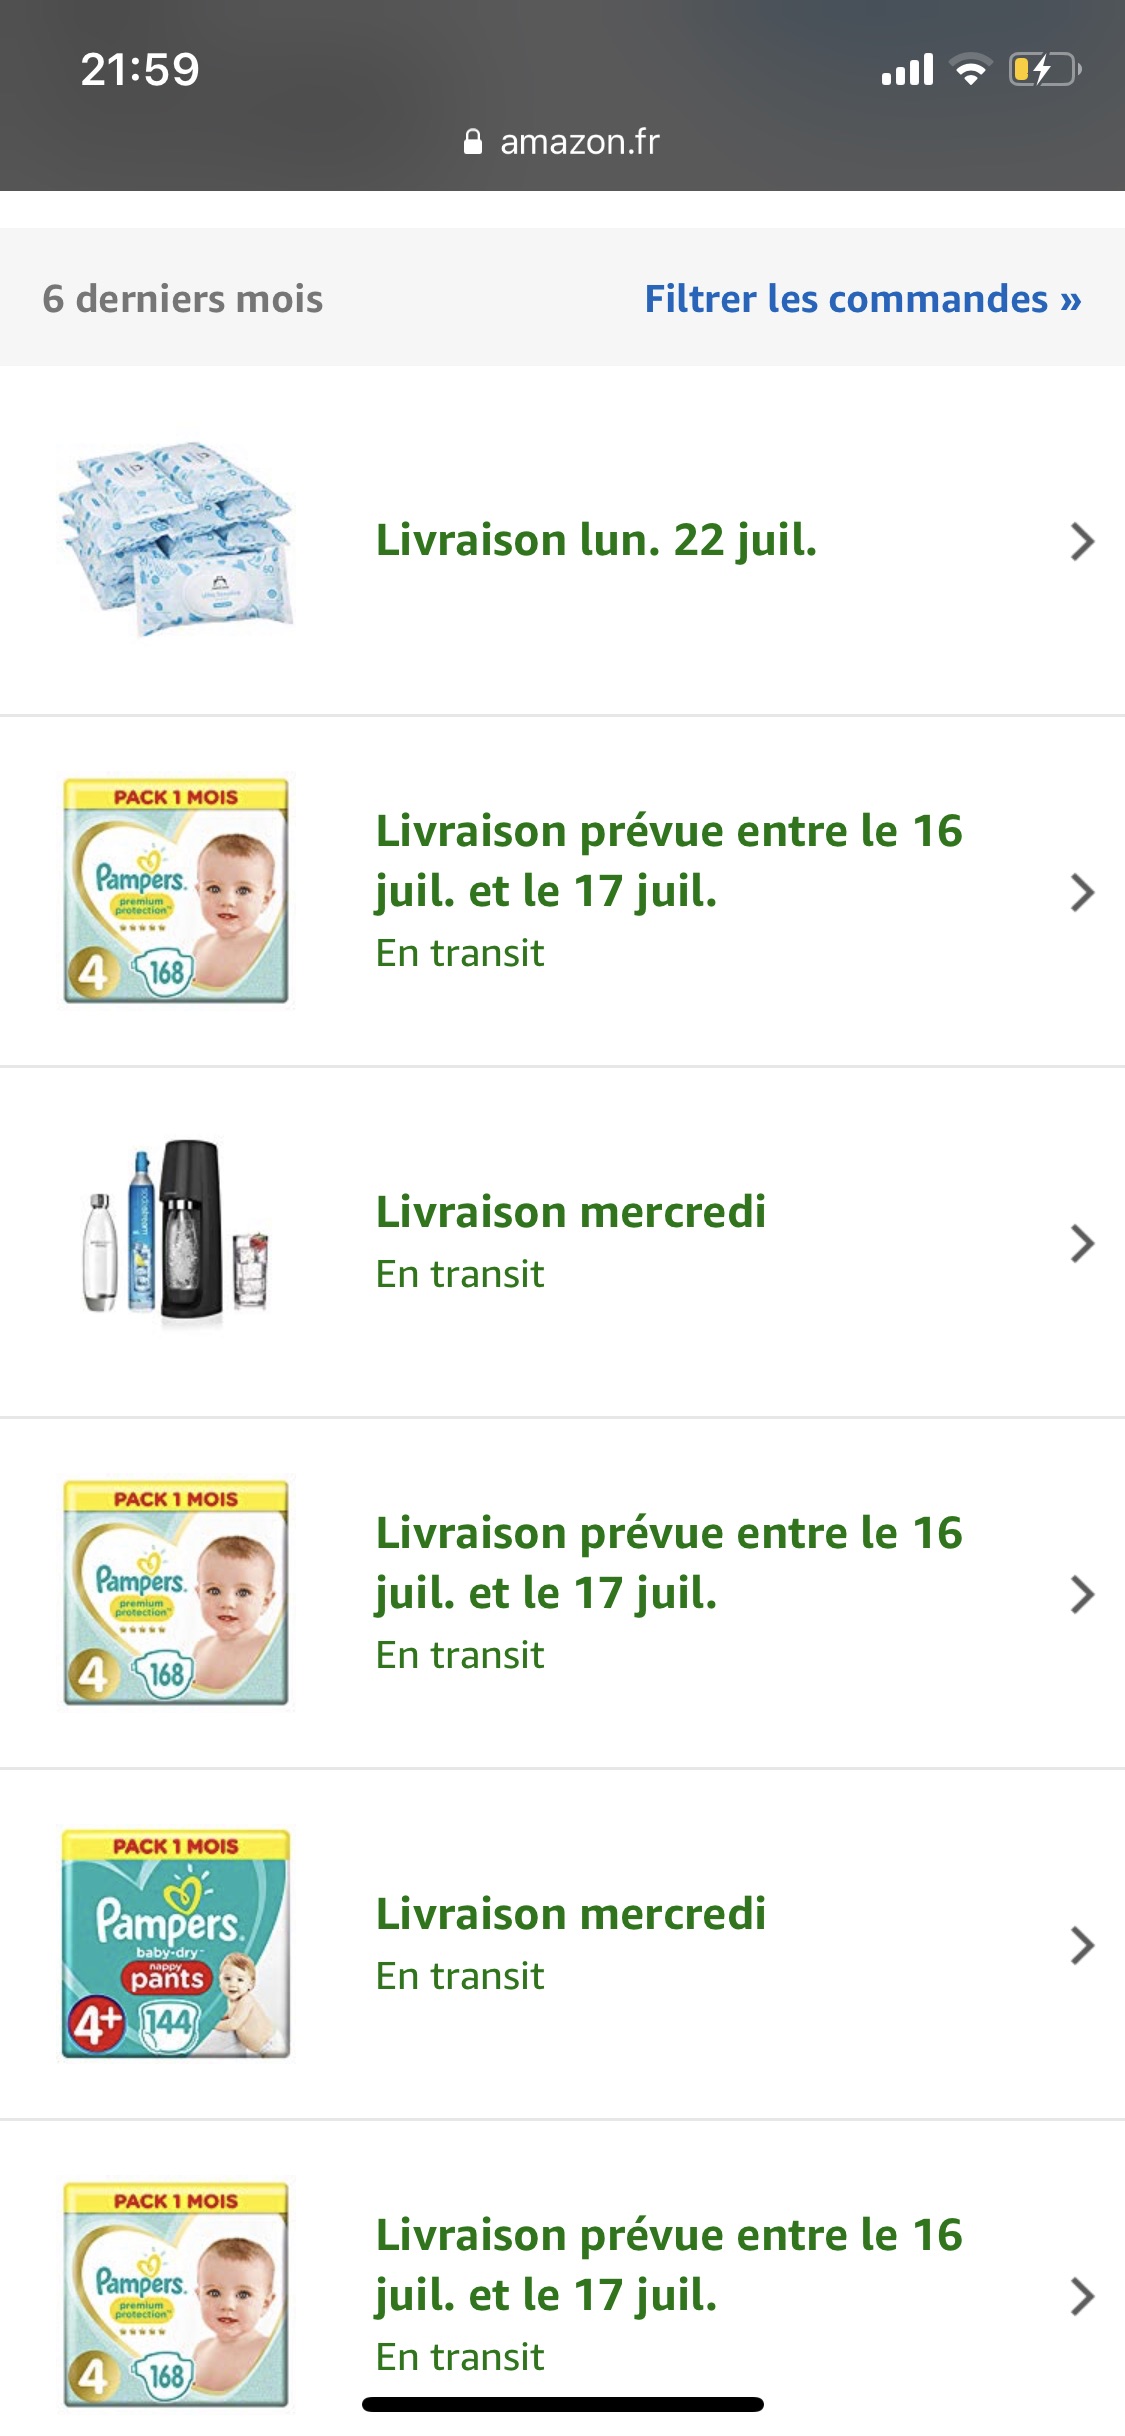The width and height of the screenshot is (1125, 2436).
Task: Expand the Livraison lun. 22 juil. order chevron
Action: tap(1082, 541)
